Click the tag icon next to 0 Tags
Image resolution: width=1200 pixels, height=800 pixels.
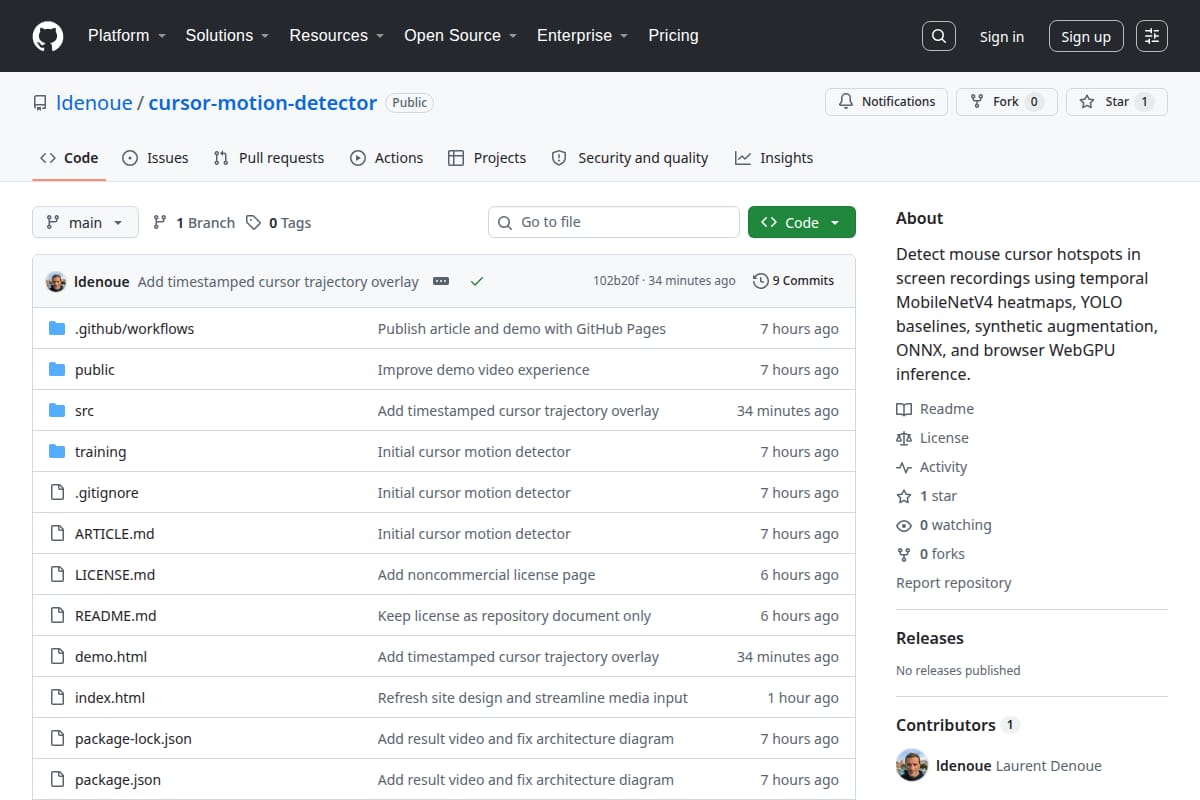pyautogui.click(x=253, y=223)
